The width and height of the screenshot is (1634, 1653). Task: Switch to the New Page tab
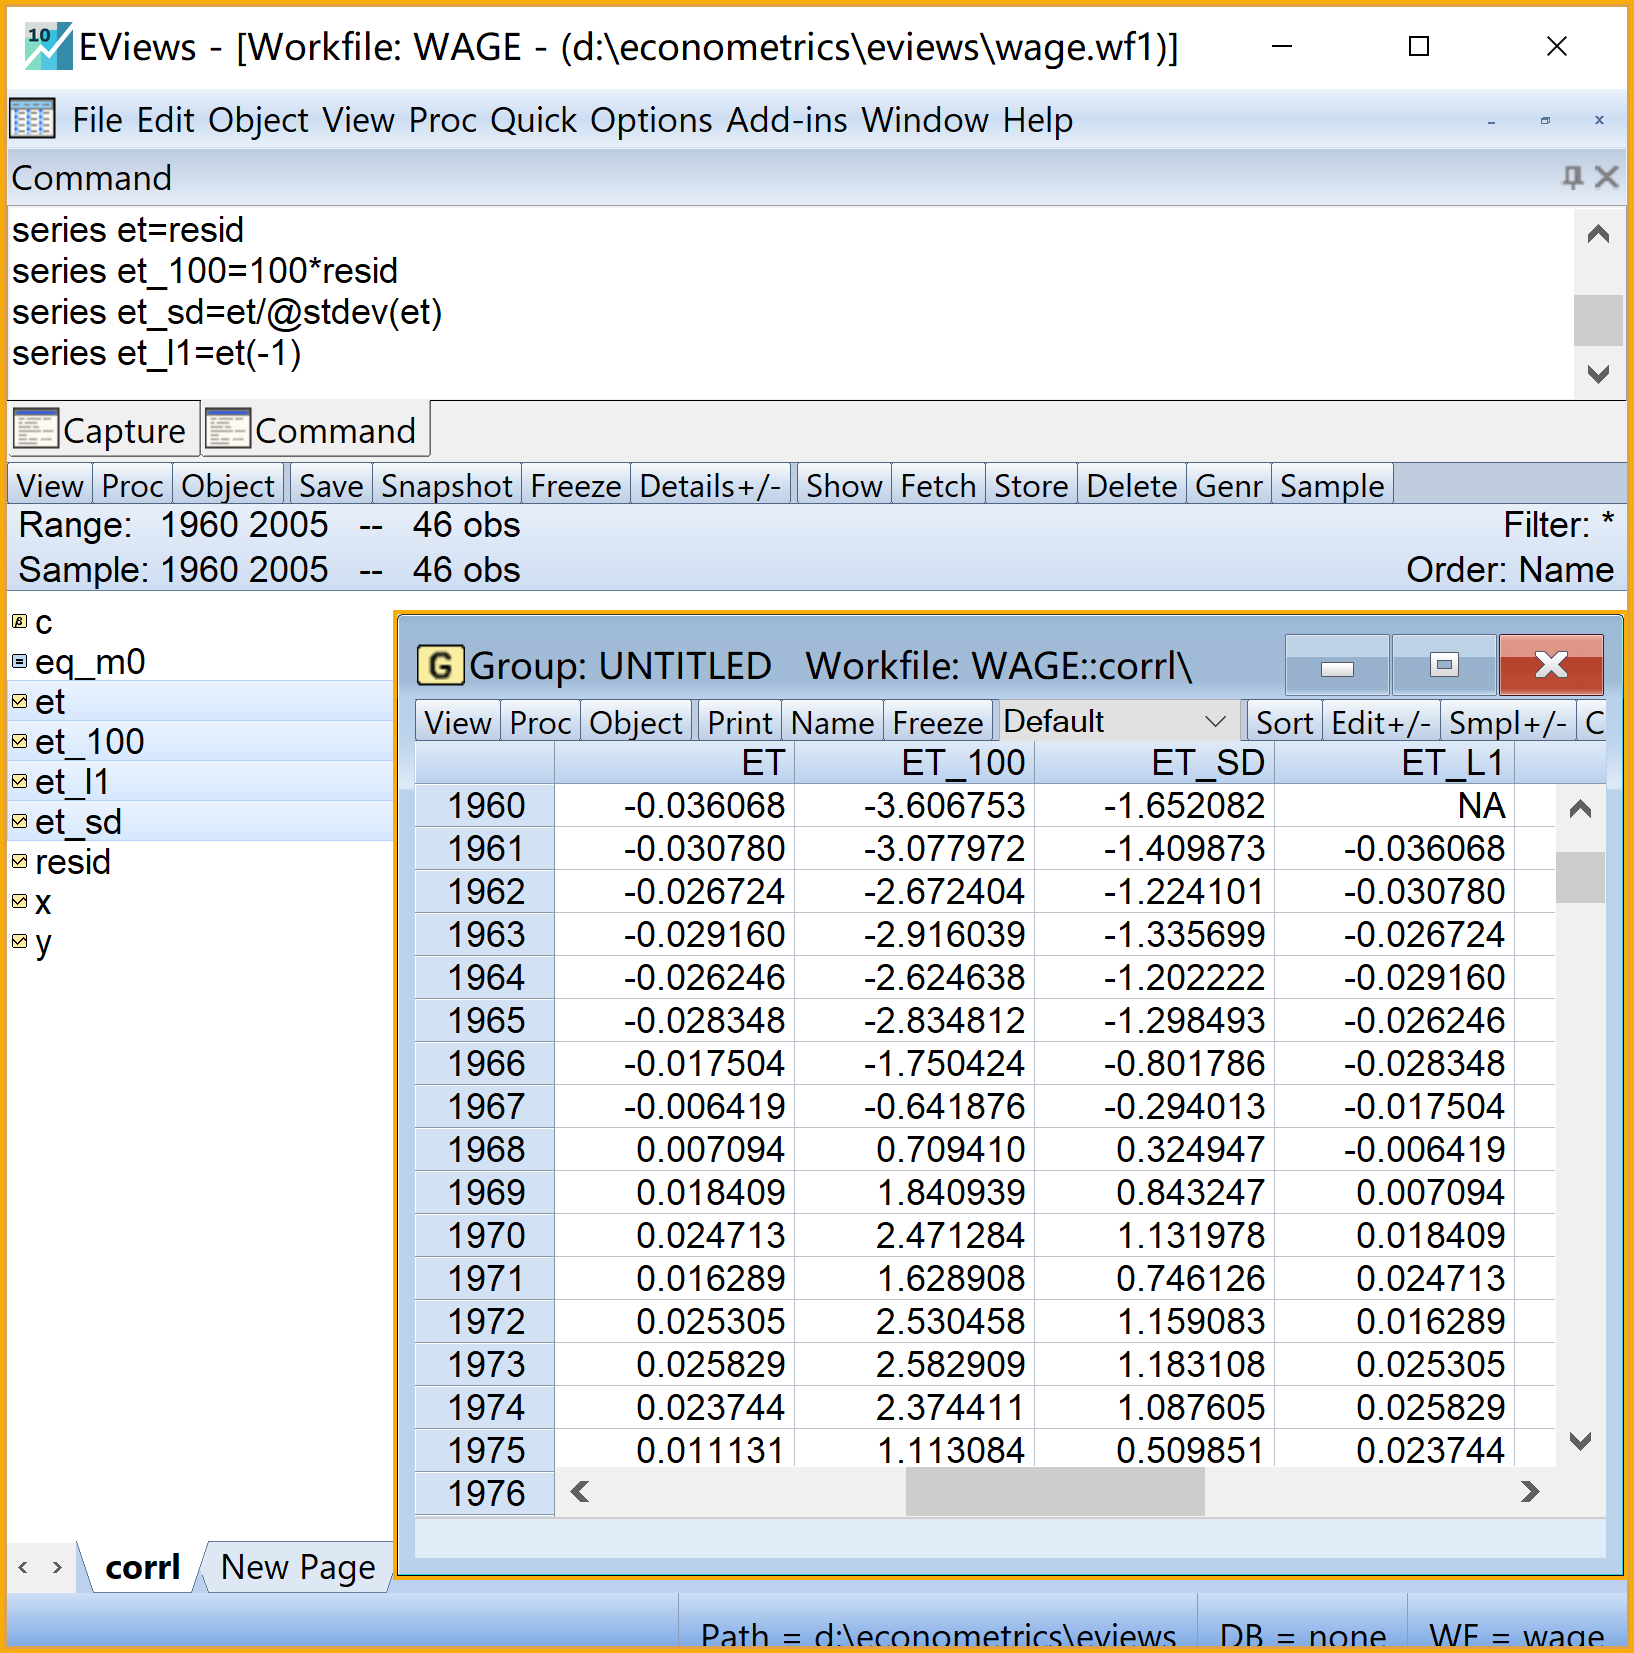click(x=298, y=1567)
